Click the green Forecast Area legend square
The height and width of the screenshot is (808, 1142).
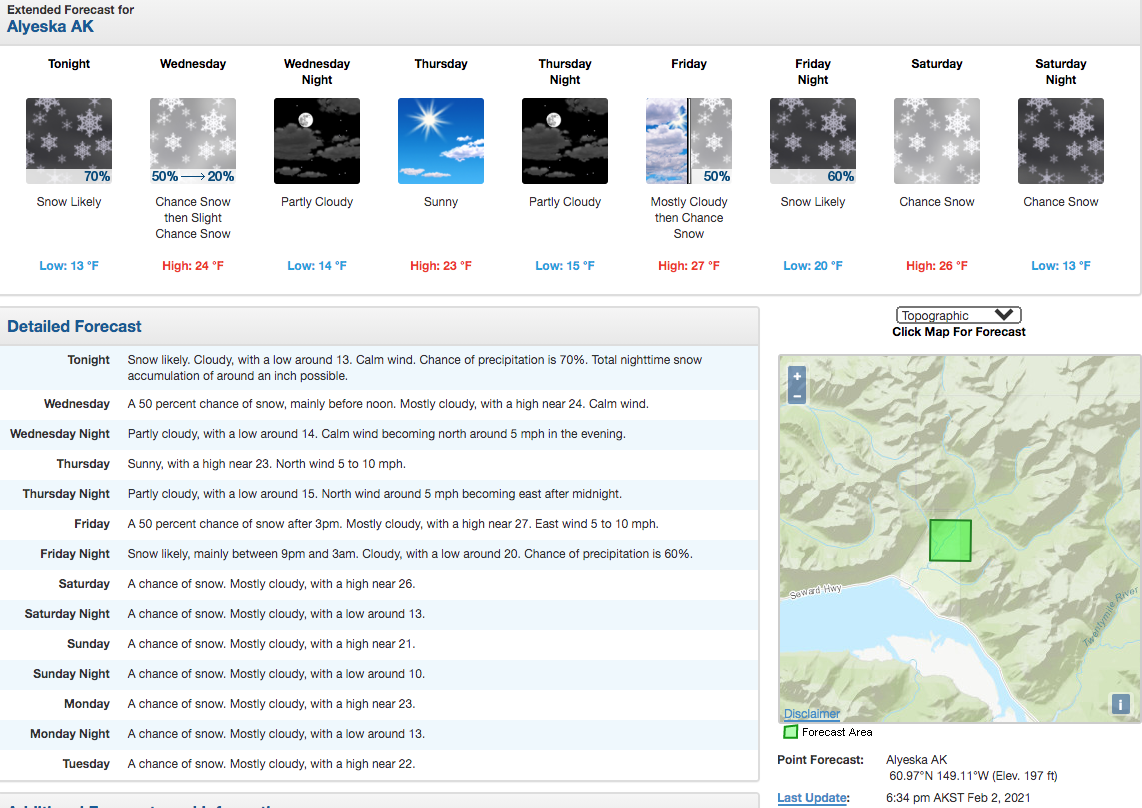tap(790, 731)
